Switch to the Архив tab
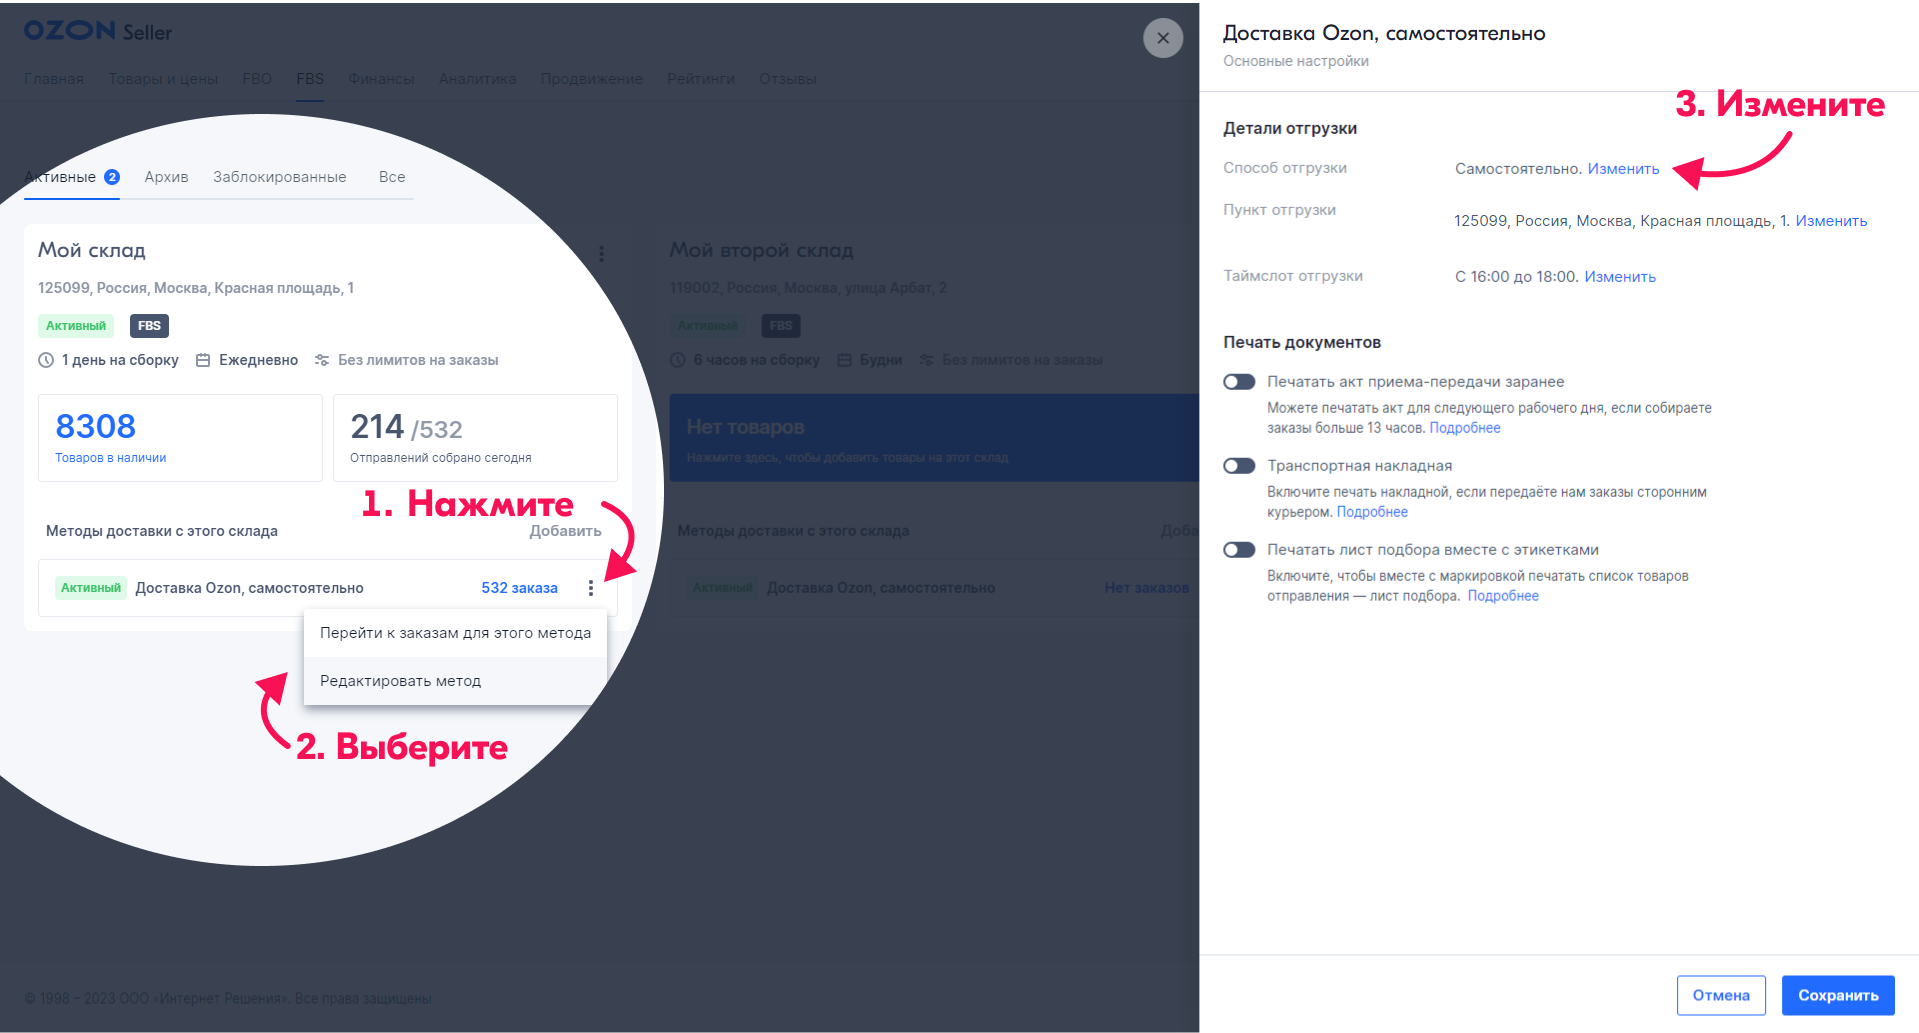Viewport: 1919px width, 1033px height. [x=166, y=177]
